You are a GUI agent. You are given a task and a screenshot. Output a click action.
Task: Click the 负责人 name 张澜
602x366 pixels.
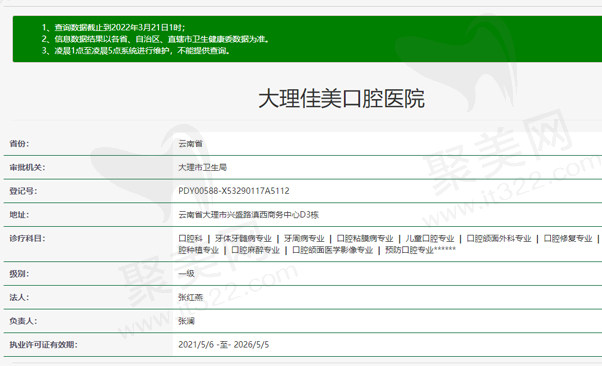(x=186, y=321)
